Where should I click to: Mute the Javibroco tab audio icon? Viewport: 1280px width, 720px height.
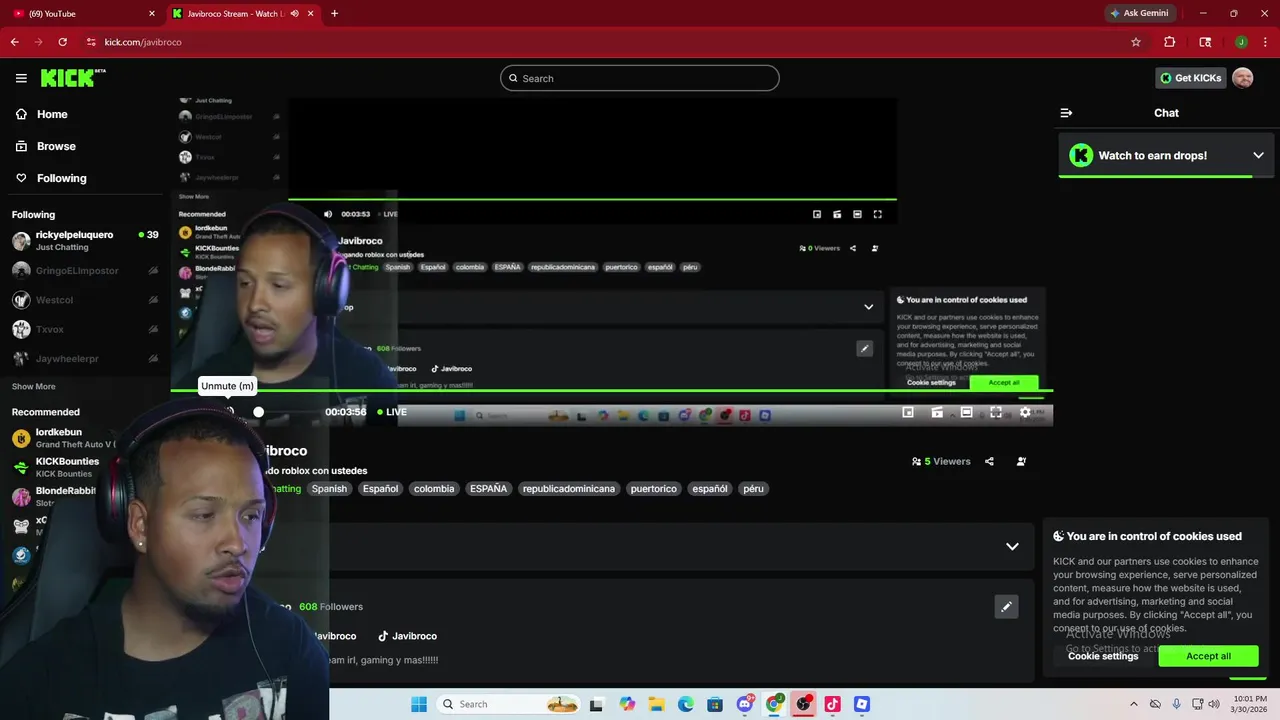[x=294, y=13]
